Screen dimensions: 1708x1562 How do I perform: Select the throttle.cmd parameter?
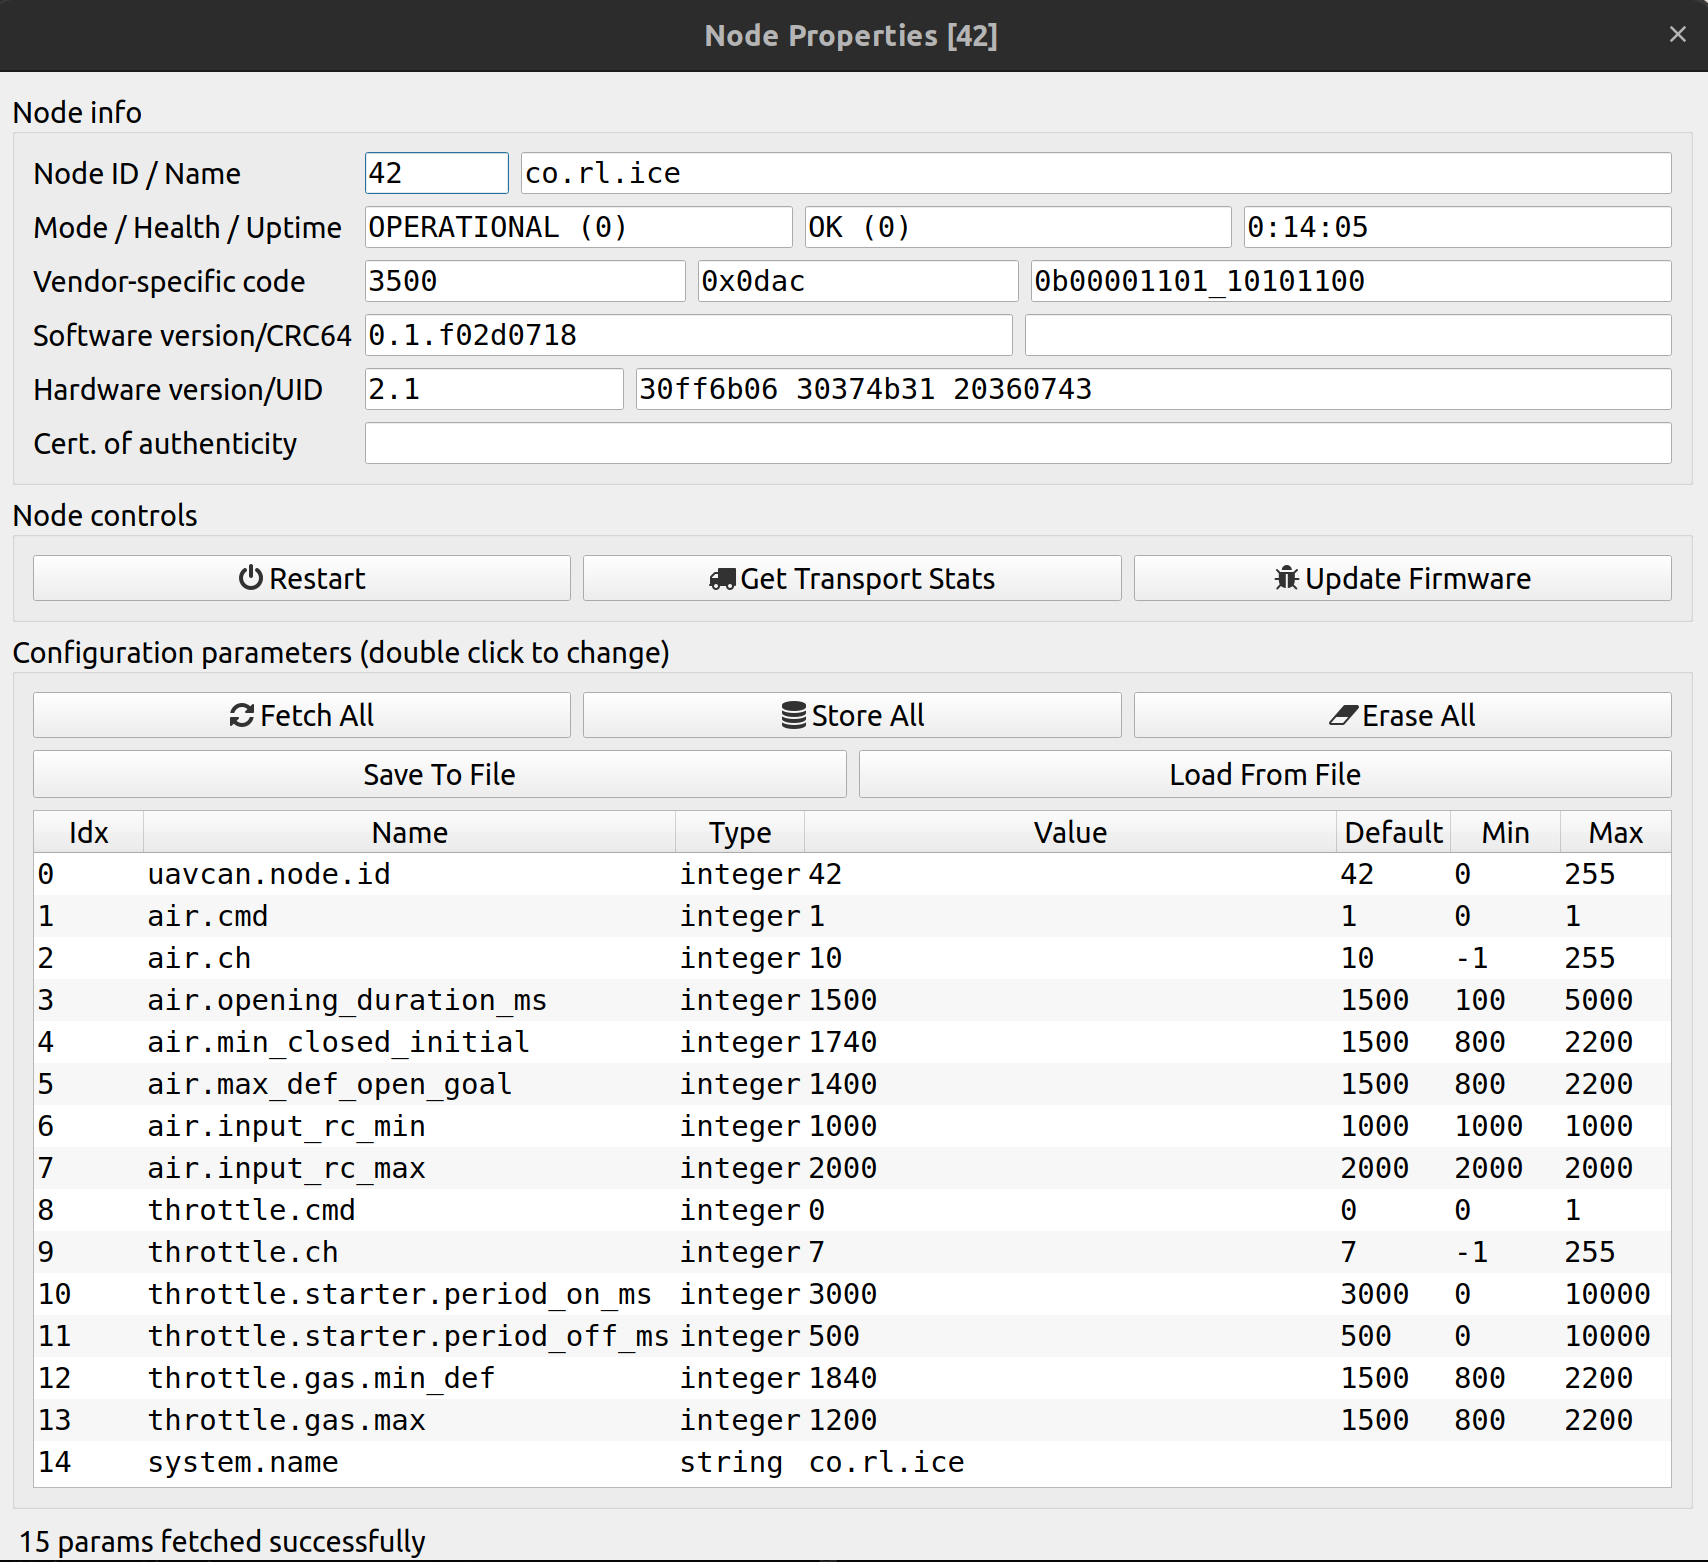(251, 1210)
